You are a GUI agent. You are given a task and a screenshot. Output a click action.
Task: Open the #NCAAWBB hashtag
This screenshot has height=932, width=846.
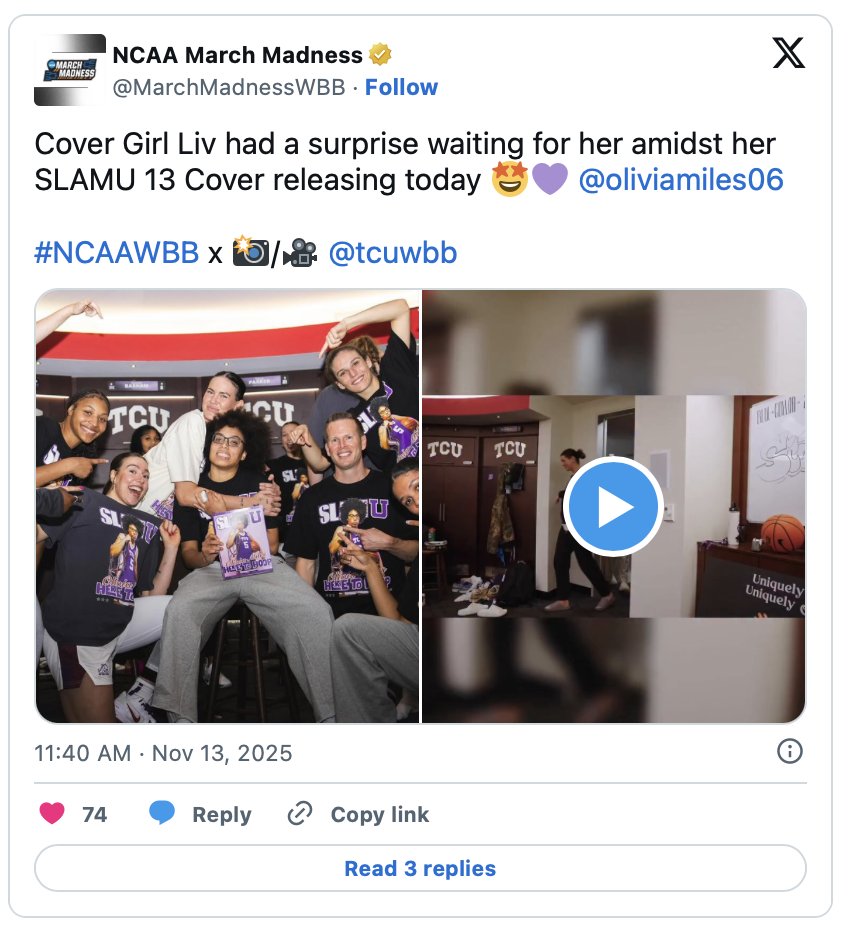click(x=117, y=253)
